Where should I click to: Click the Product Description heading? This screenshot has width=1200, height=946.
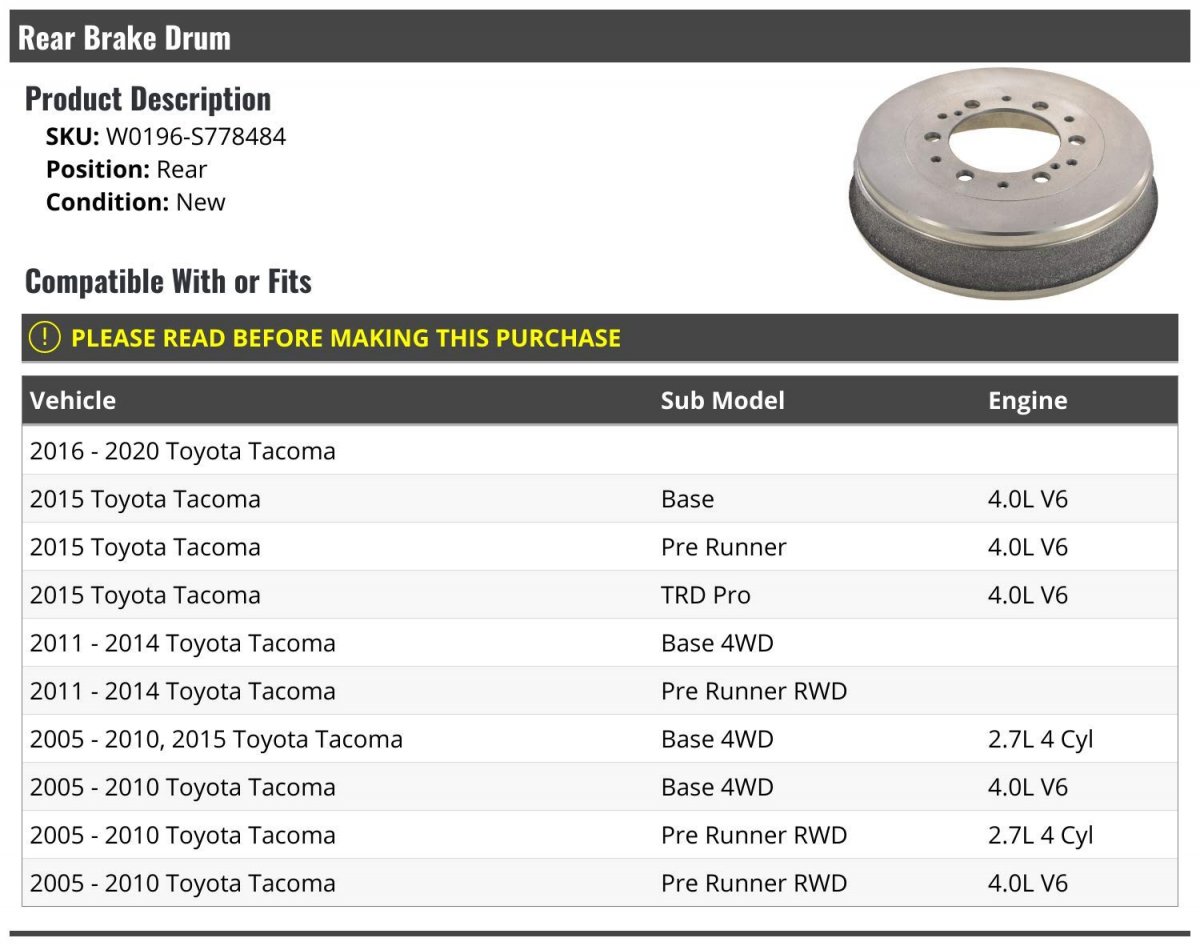tap(148, 99)
